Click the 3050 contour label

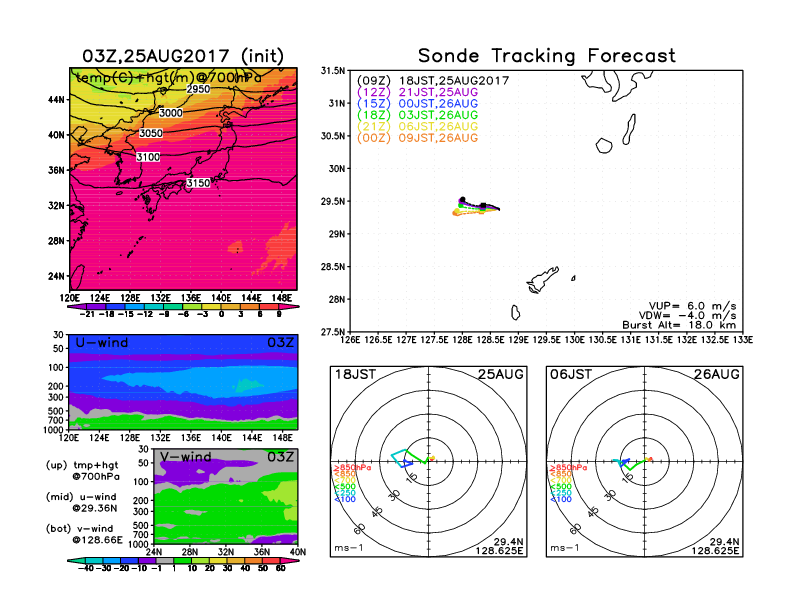click(151, 133)
